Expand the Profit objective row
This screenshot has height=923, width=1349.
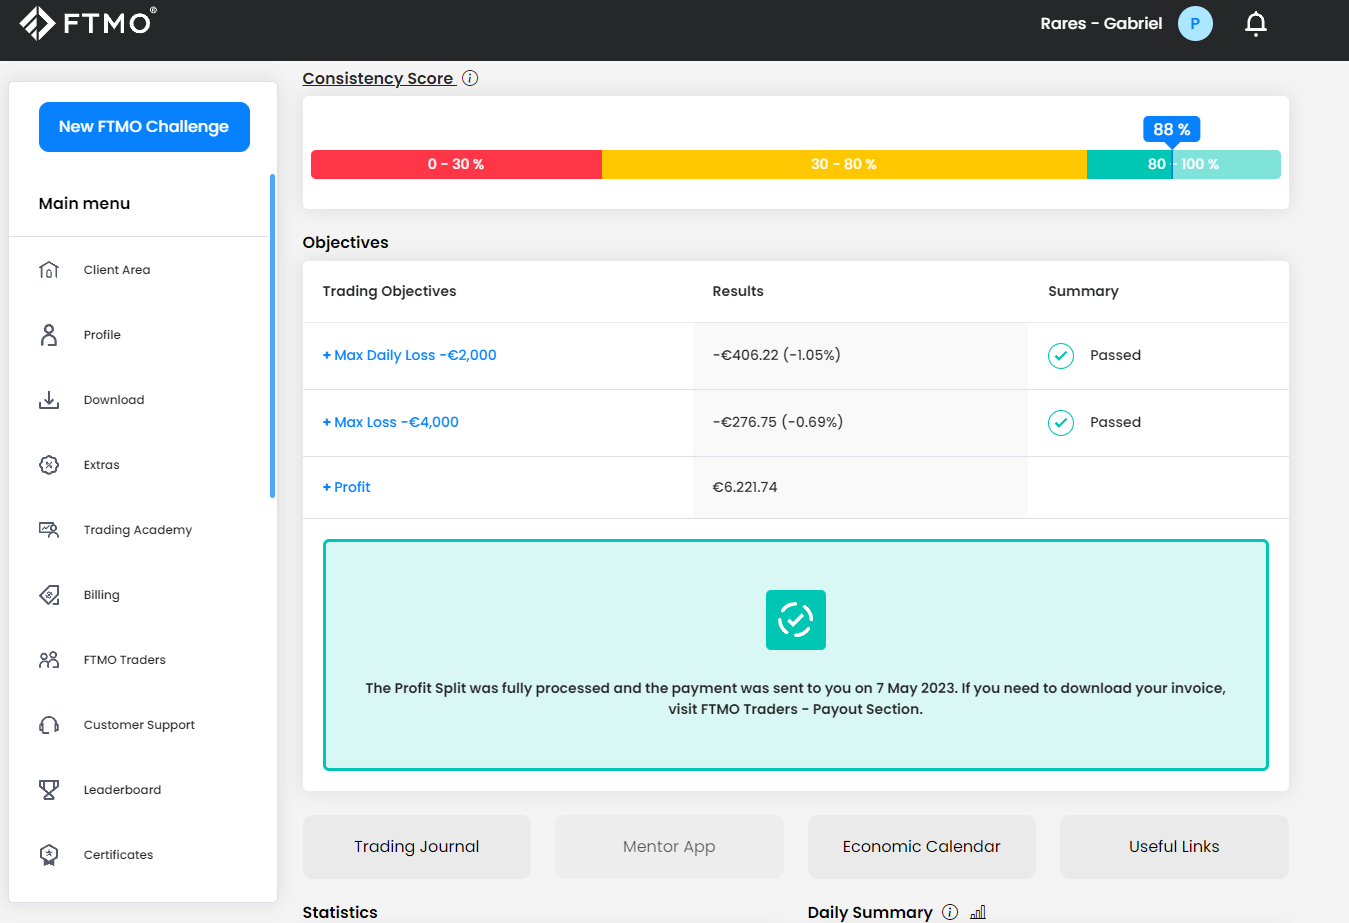click(347, 487)
